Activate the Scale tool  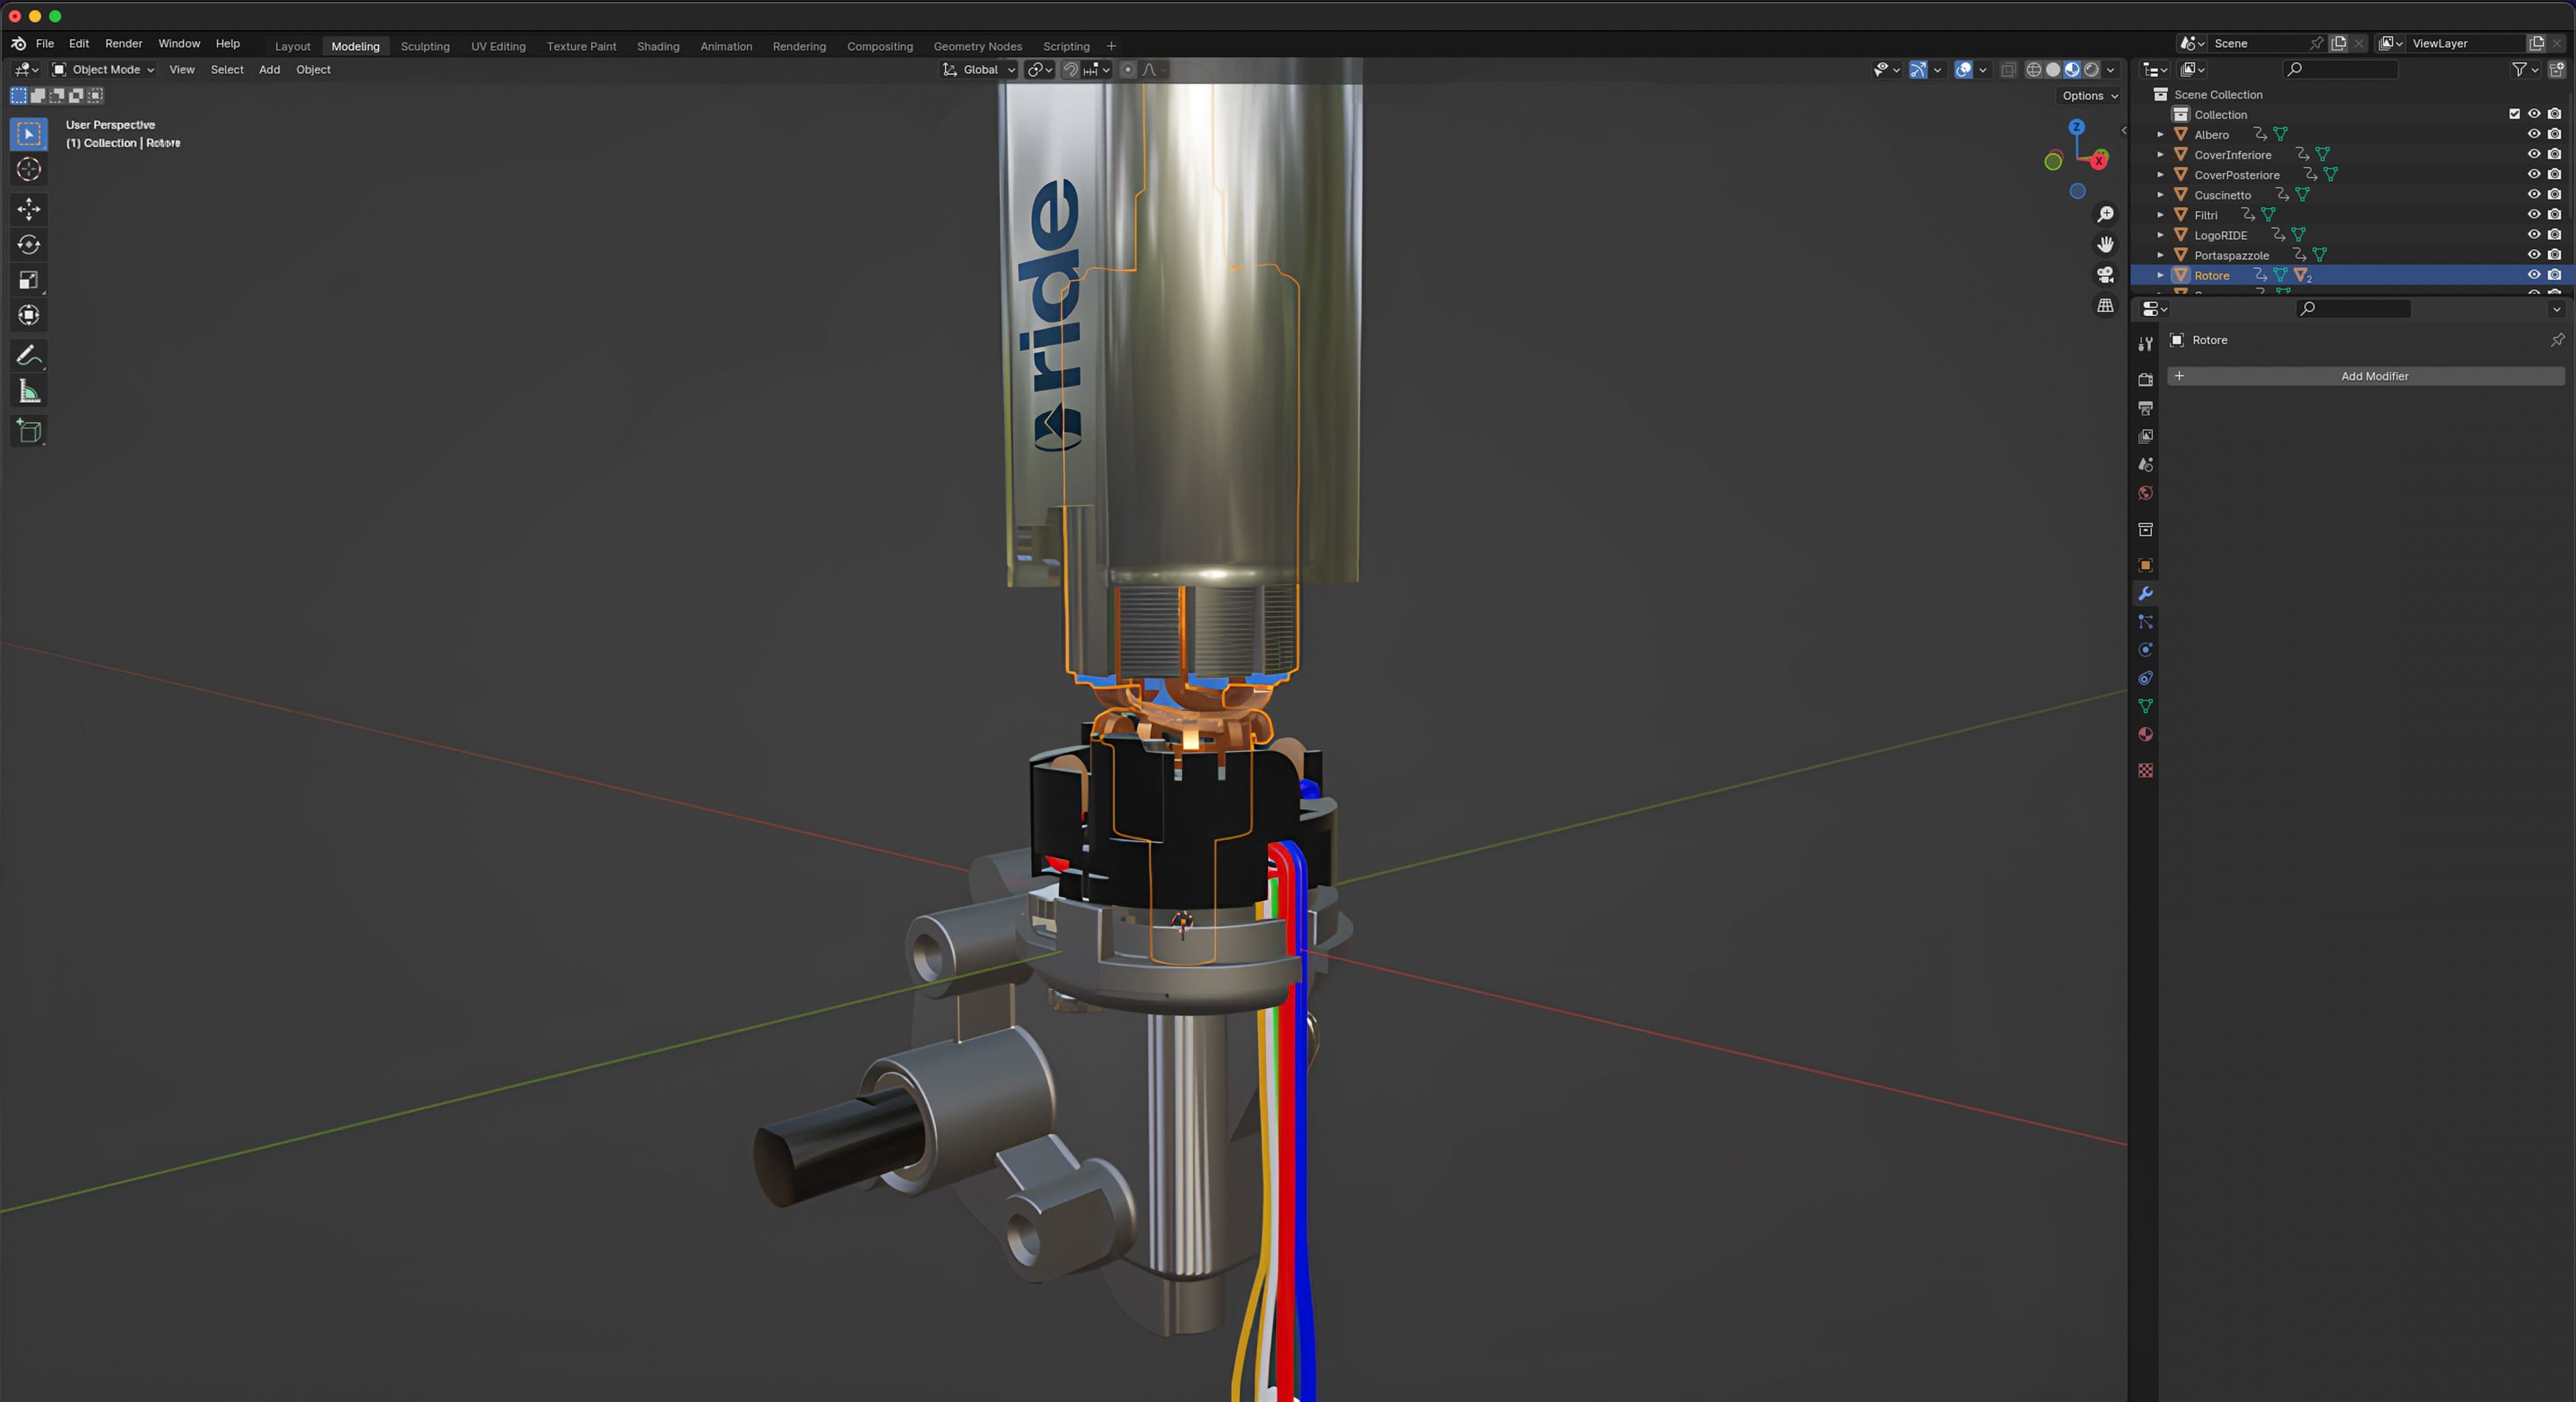(x=29, y=280)
